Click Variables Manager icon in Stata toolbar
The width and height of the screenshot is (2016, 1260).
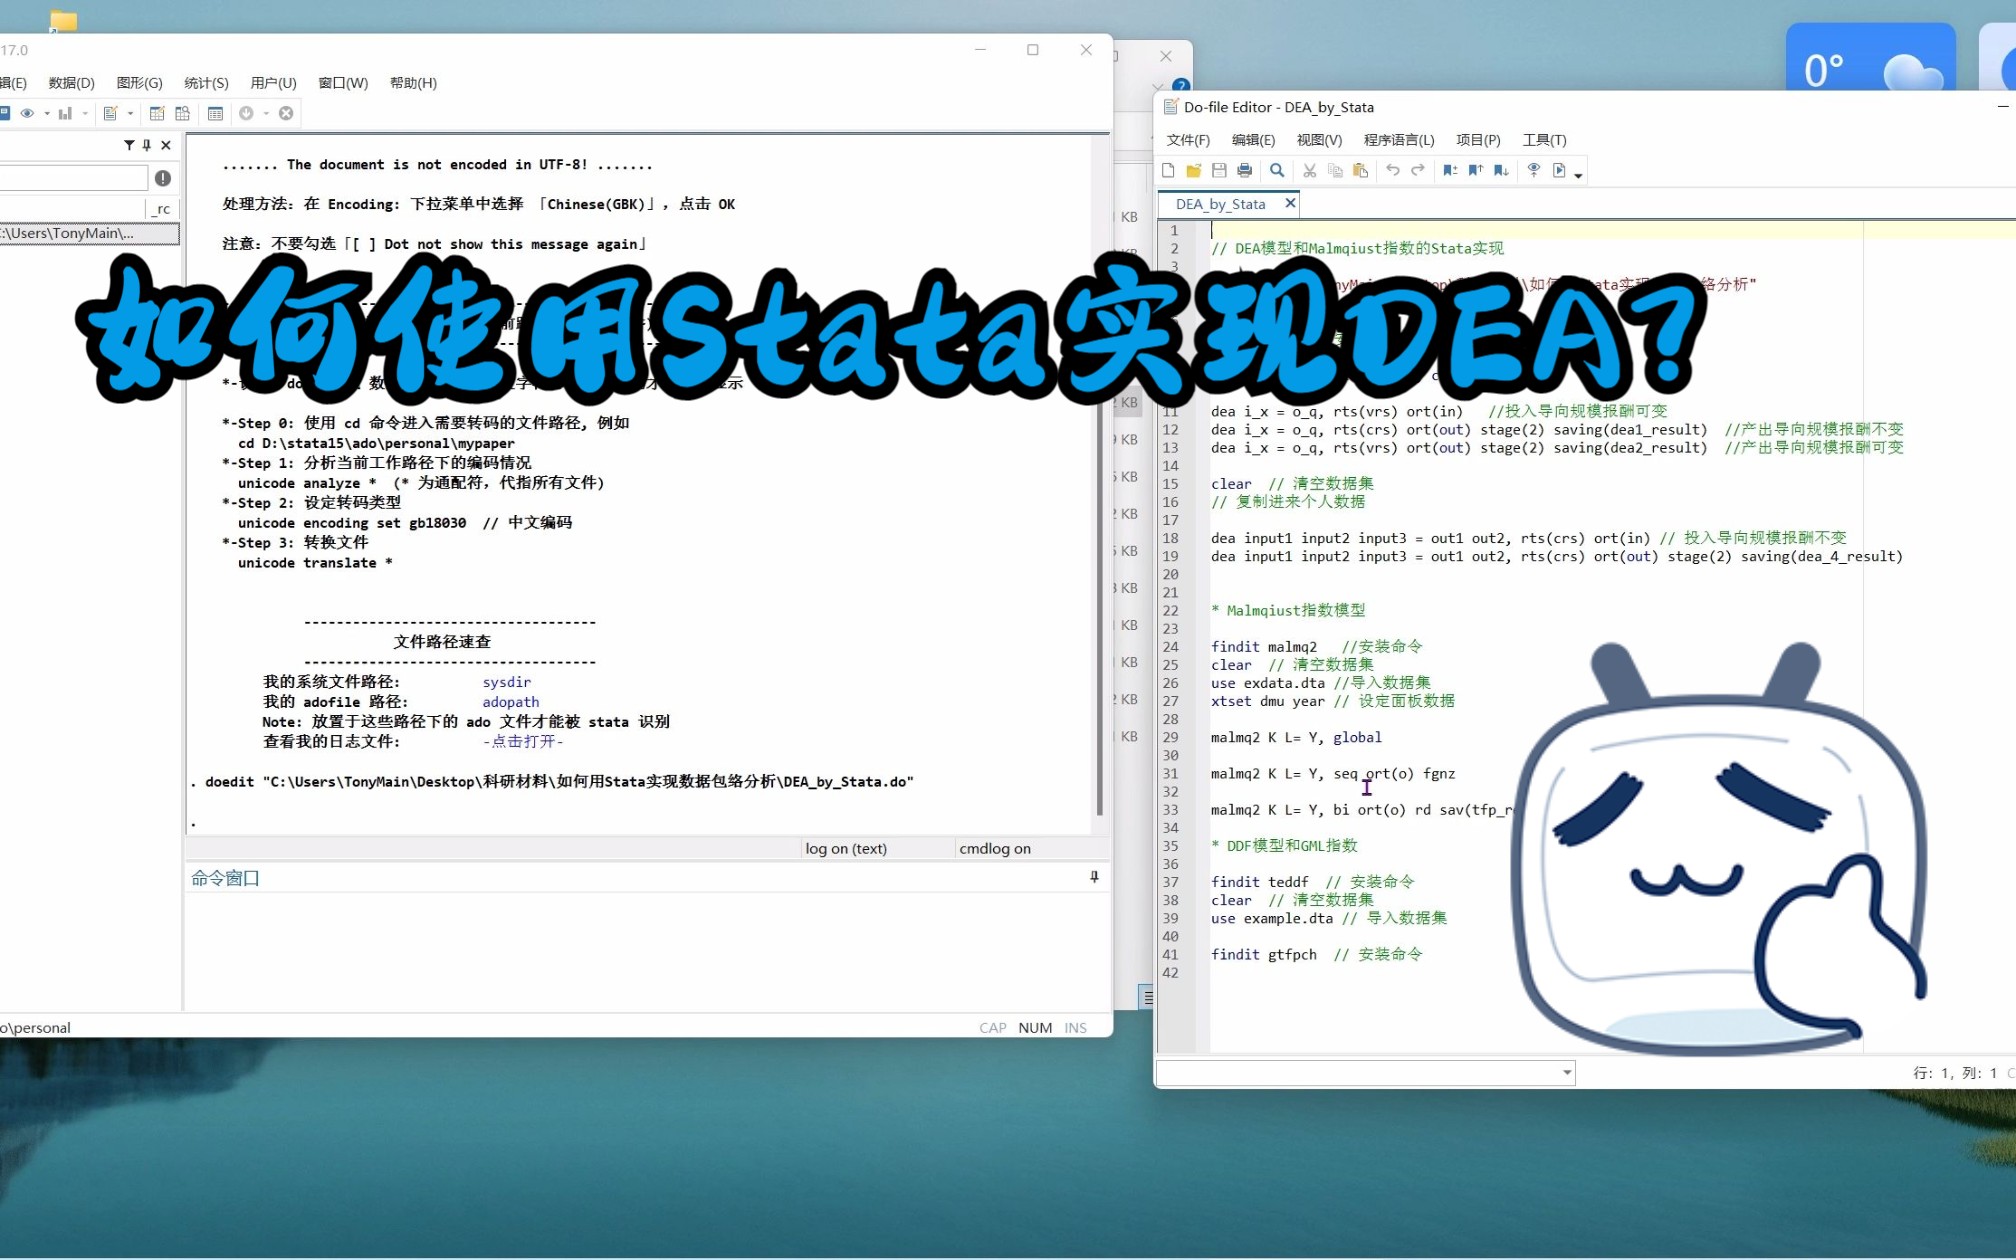click(x=215, y=113)
